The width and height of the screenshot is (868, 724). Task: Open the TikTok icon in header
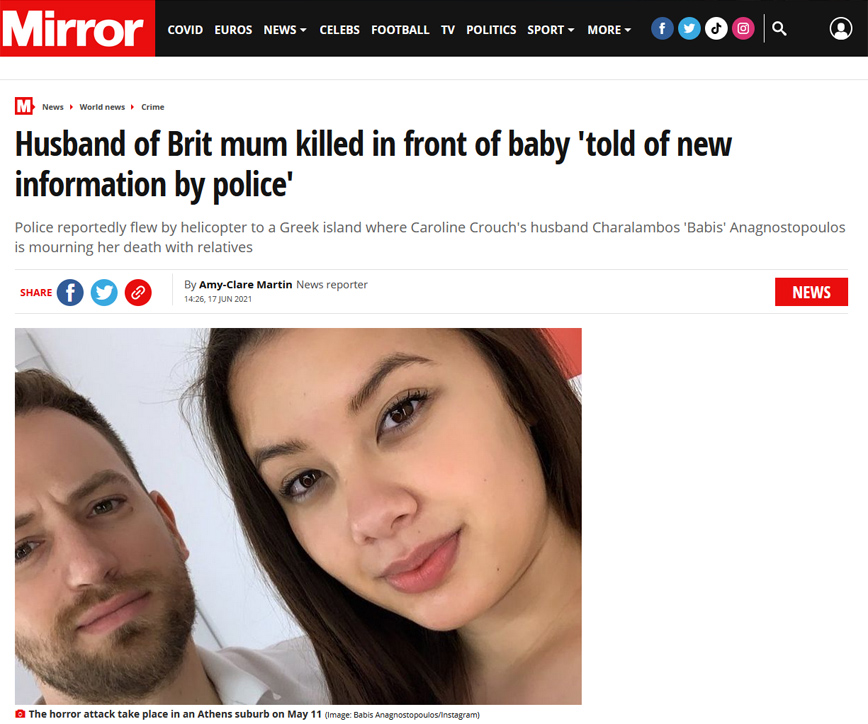[716, 28]
